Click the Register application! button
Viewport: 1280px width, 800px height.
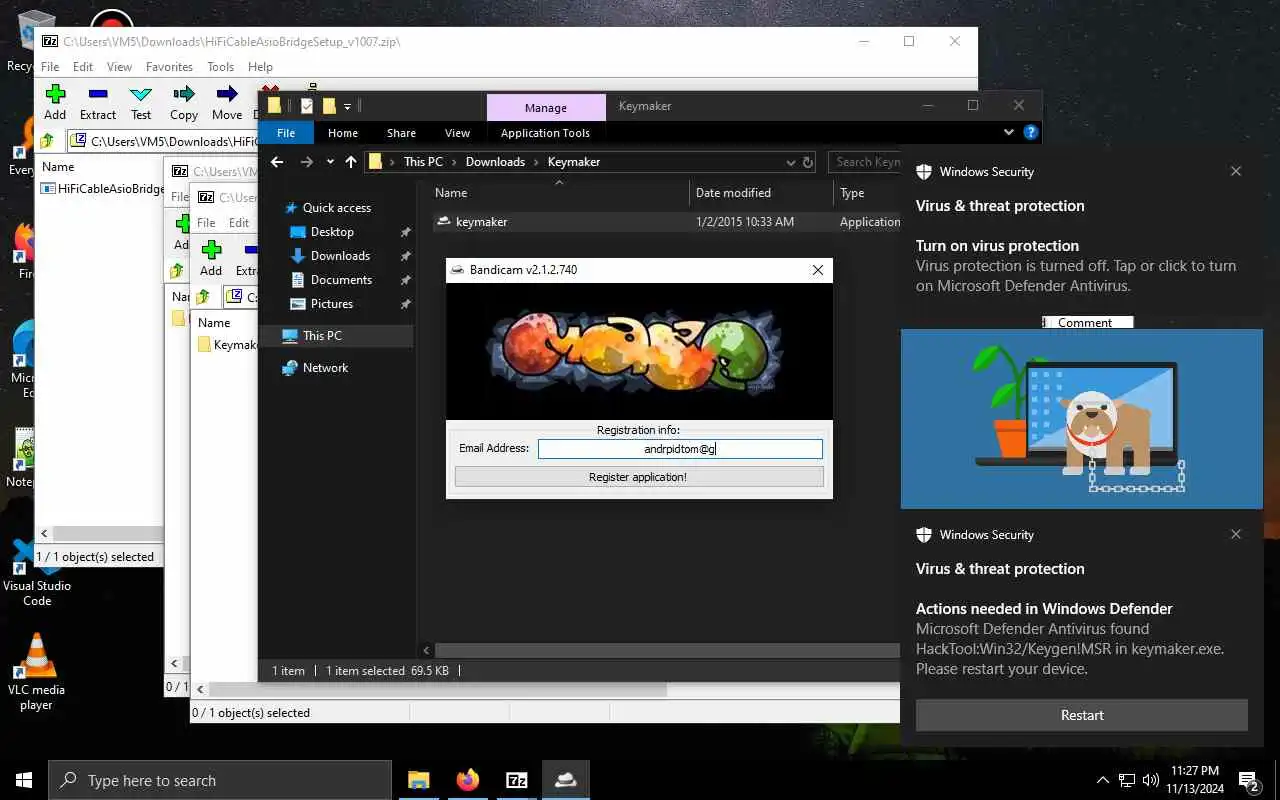[x=639, y=477]
